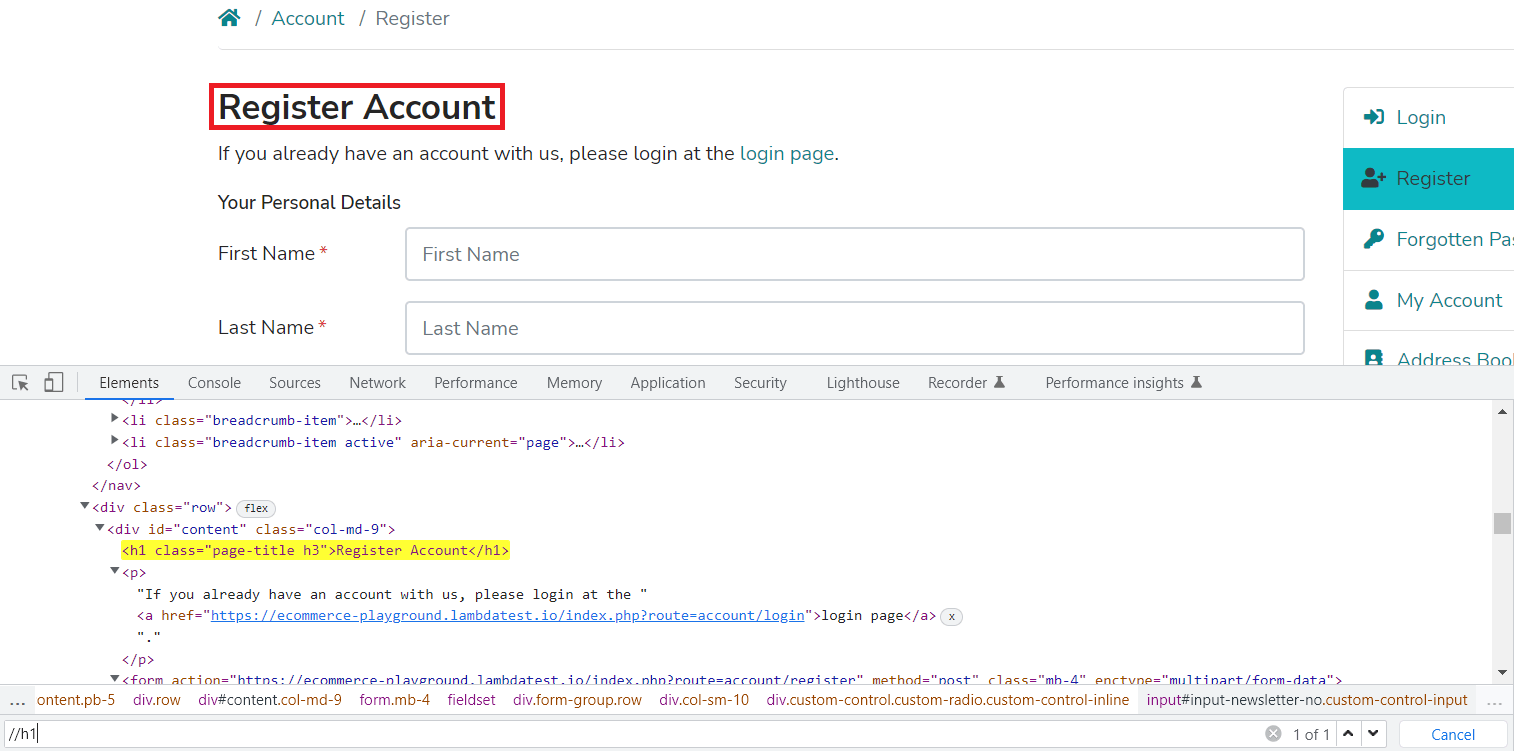Click the Login sidebar icon

pyautogui.click(x=1374, y=117)
